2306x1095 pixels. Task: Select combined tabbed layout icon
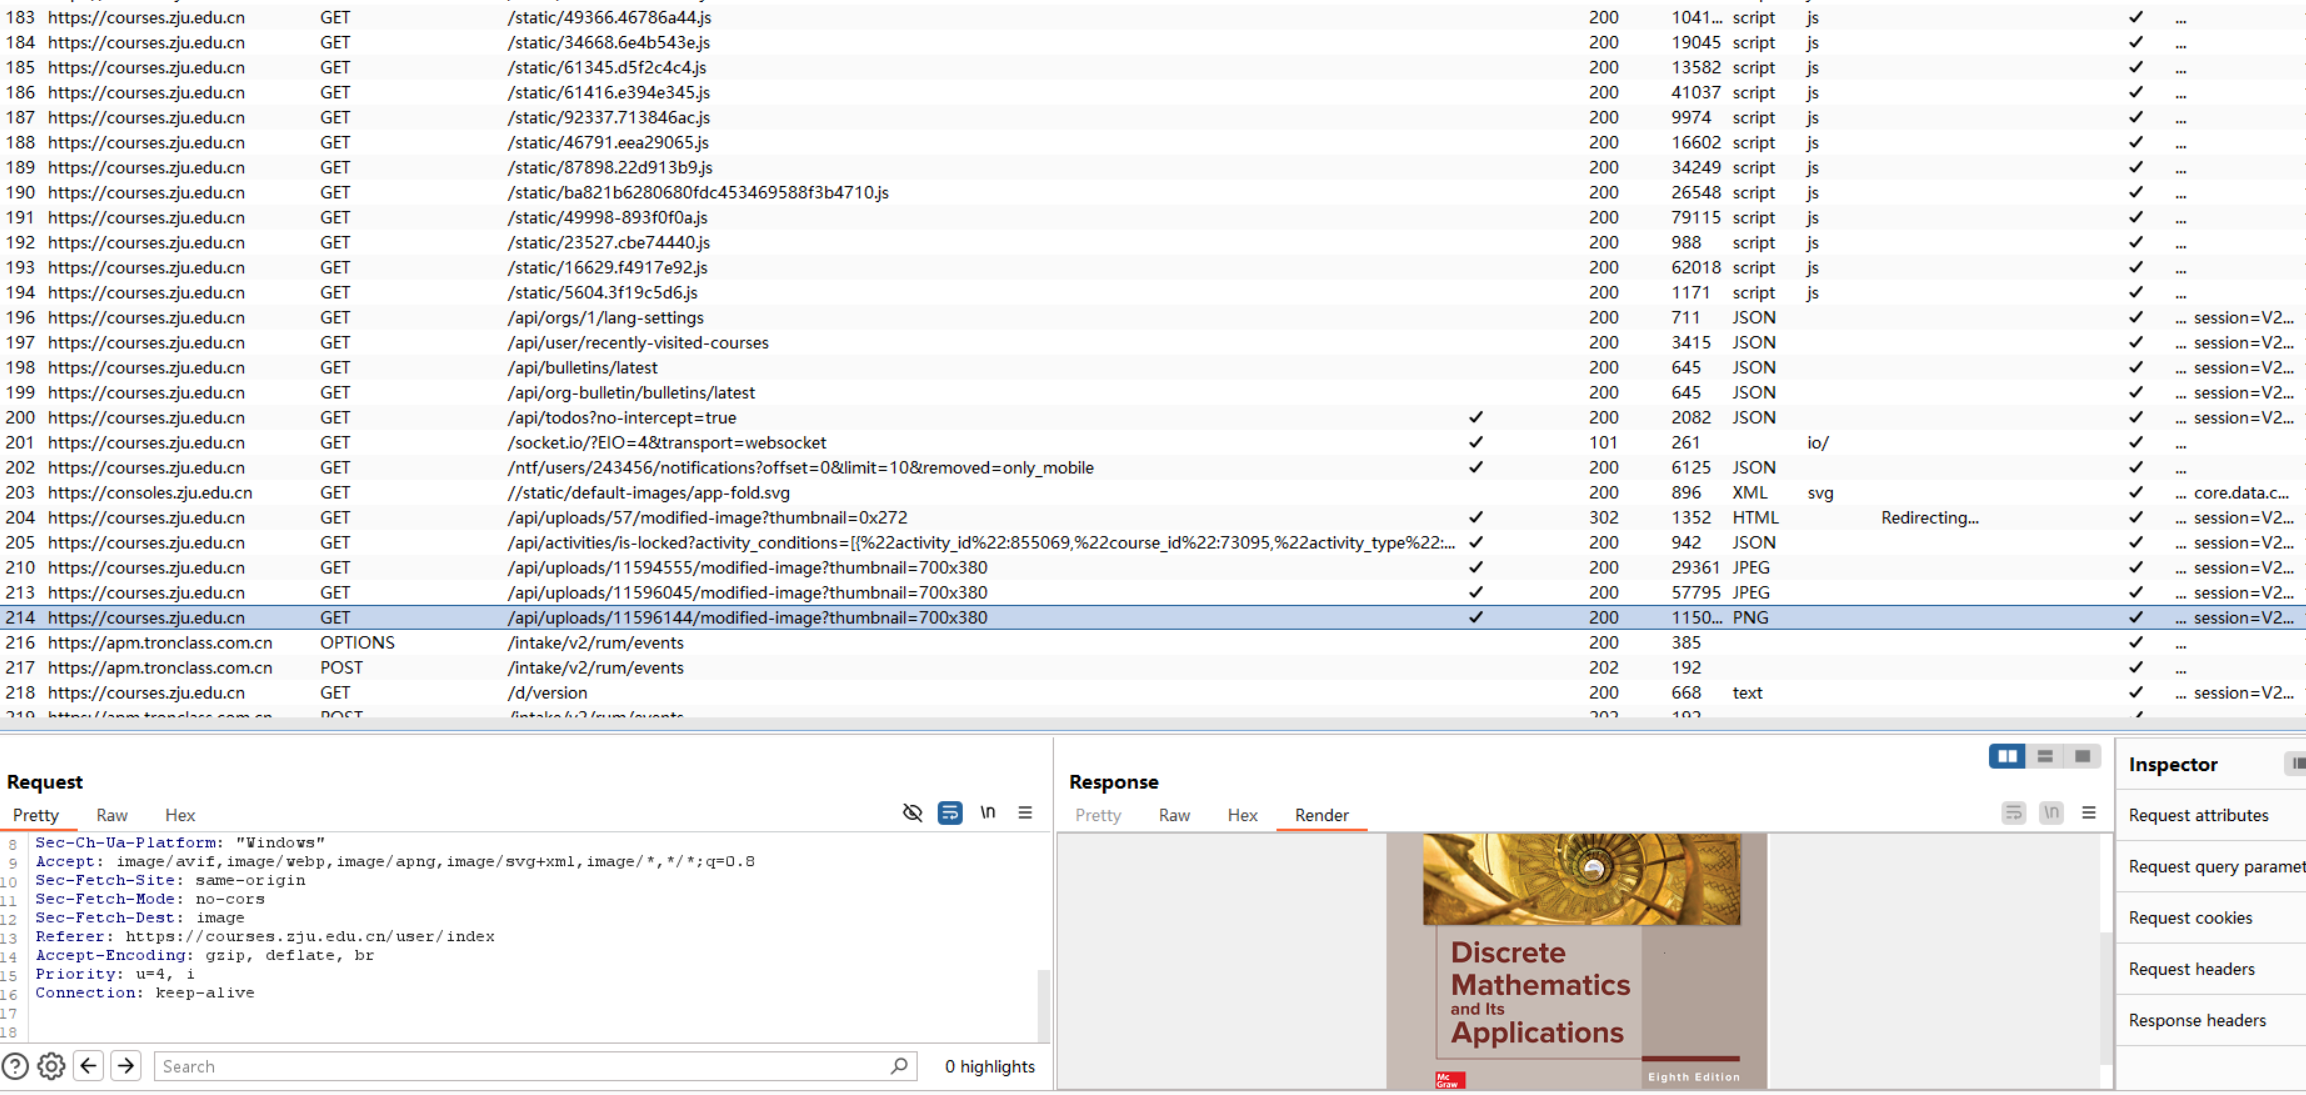tap(2083, 757)
